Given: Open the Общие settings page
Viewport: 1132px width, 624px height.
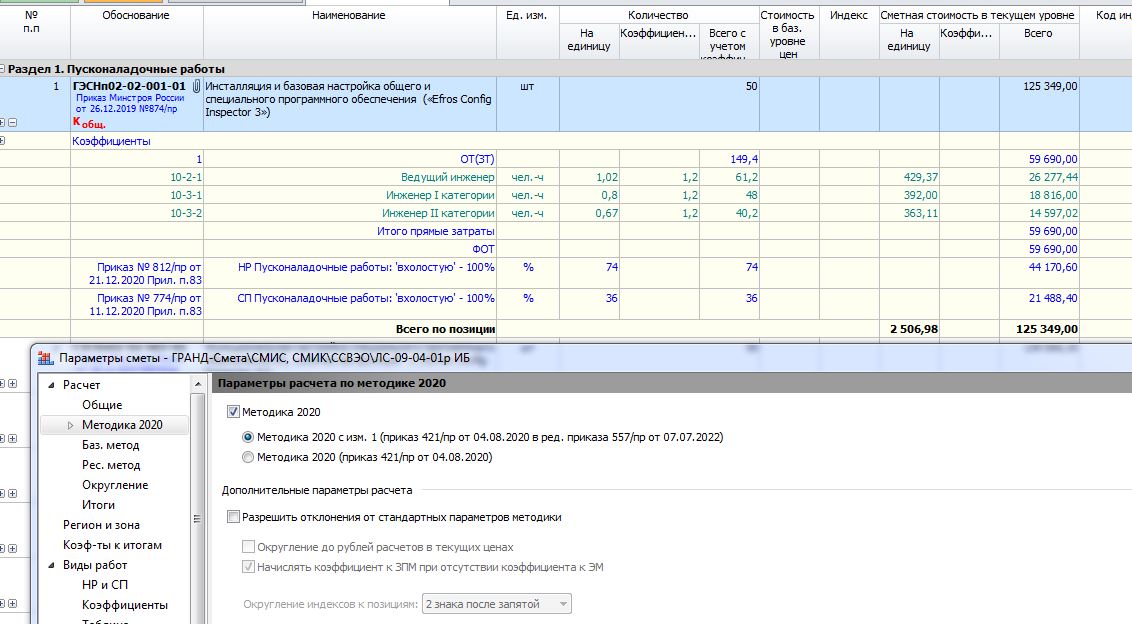Looking at the screenshot, I should coord(102,405).
